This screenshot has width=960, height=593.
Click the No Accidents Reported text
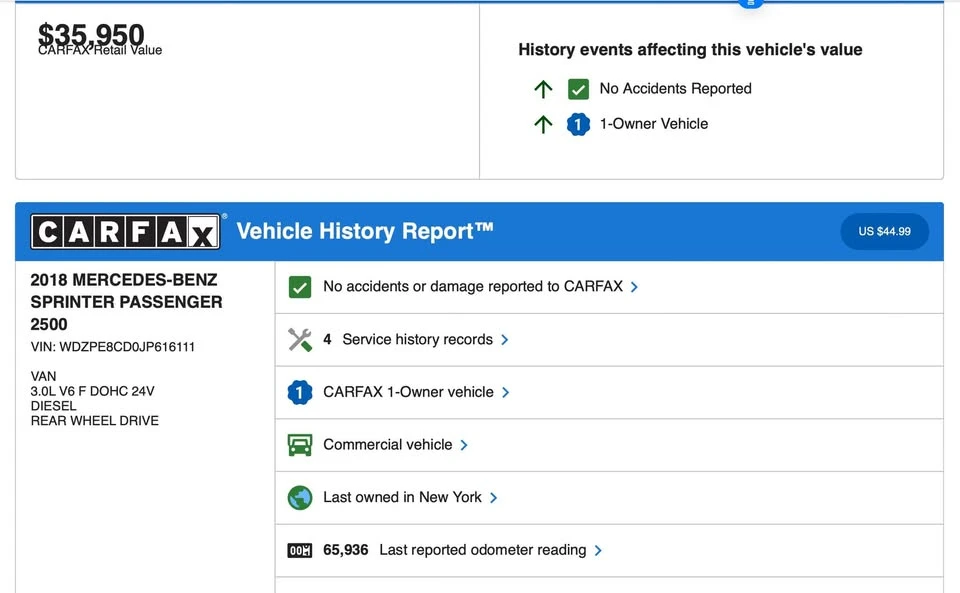click(x=675, y=89)
